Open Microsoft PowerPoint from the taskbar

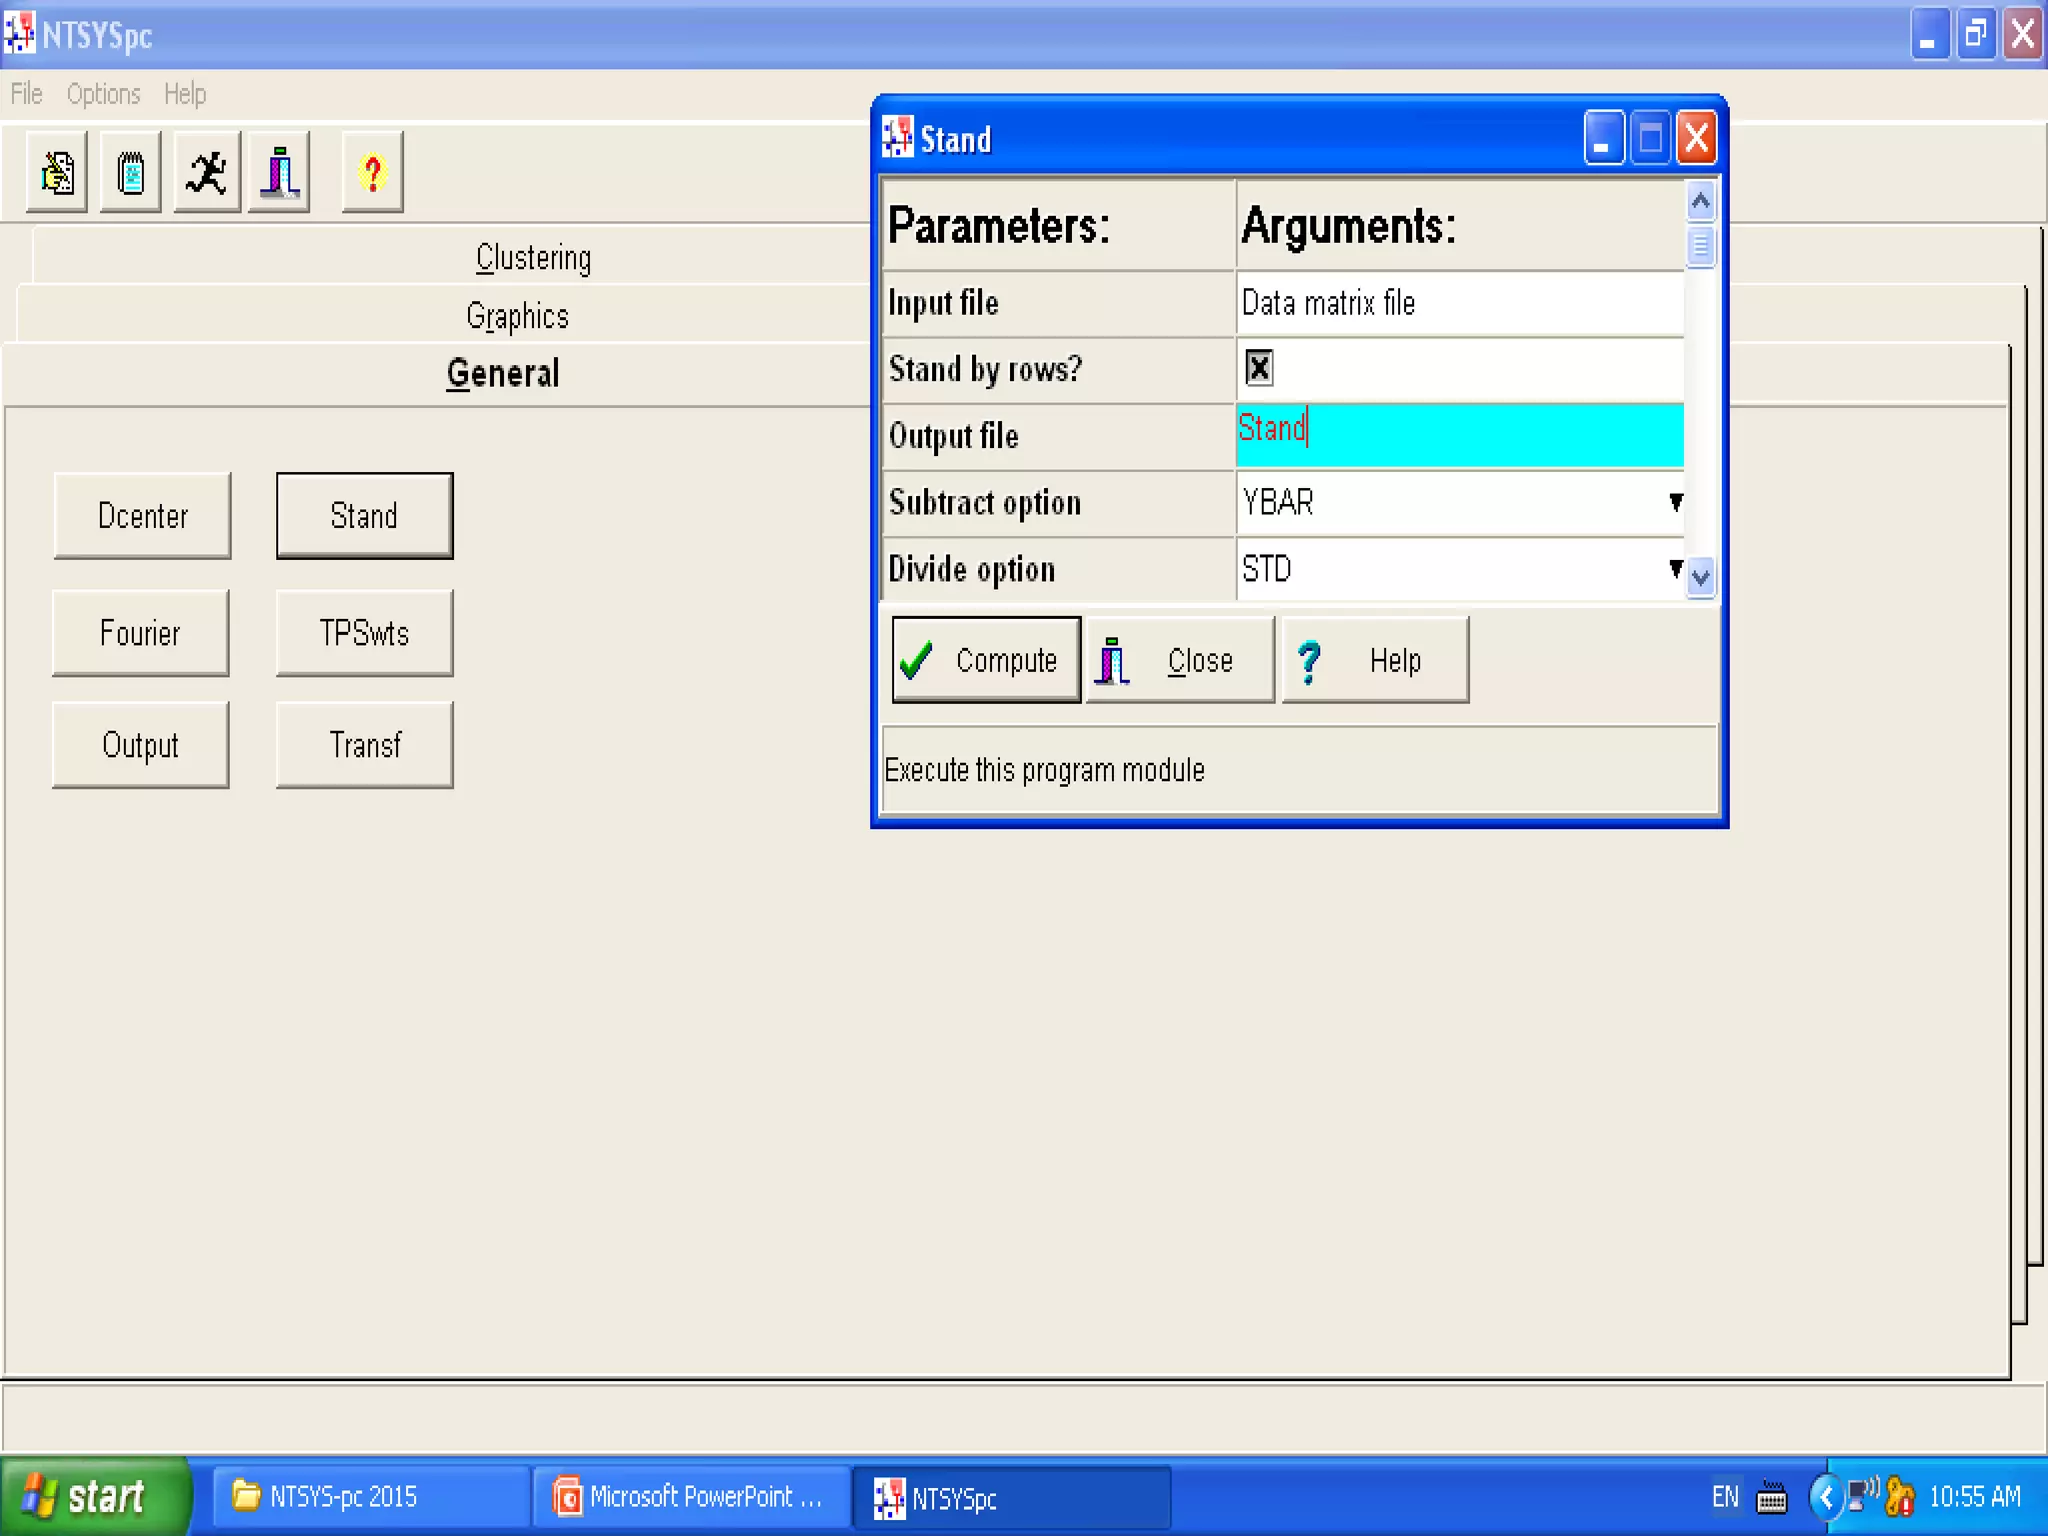point(691,1497)
